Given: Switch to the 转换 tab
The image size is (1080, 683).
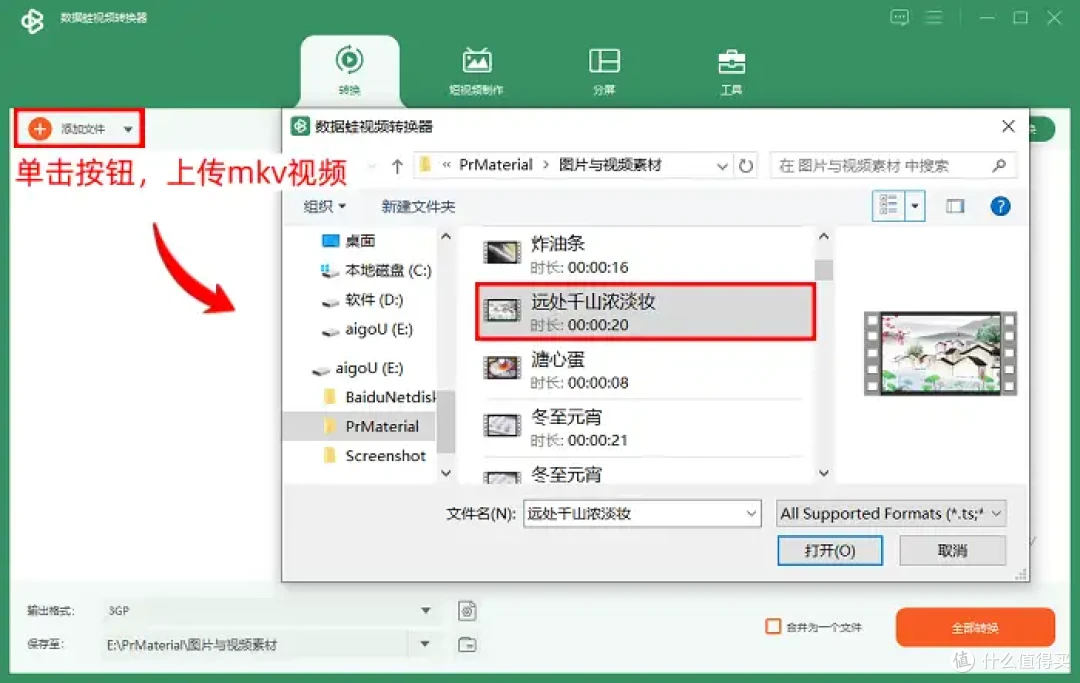Looking at the screenshot, I should pyautogui.click(x=349, y=70).
